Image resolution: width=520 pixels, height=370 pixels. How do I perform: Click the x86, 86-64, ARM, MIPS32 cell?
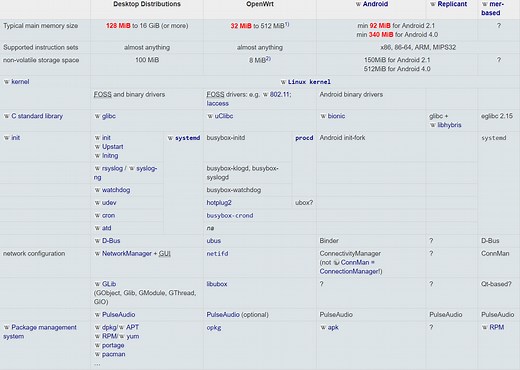coord(418,47)
